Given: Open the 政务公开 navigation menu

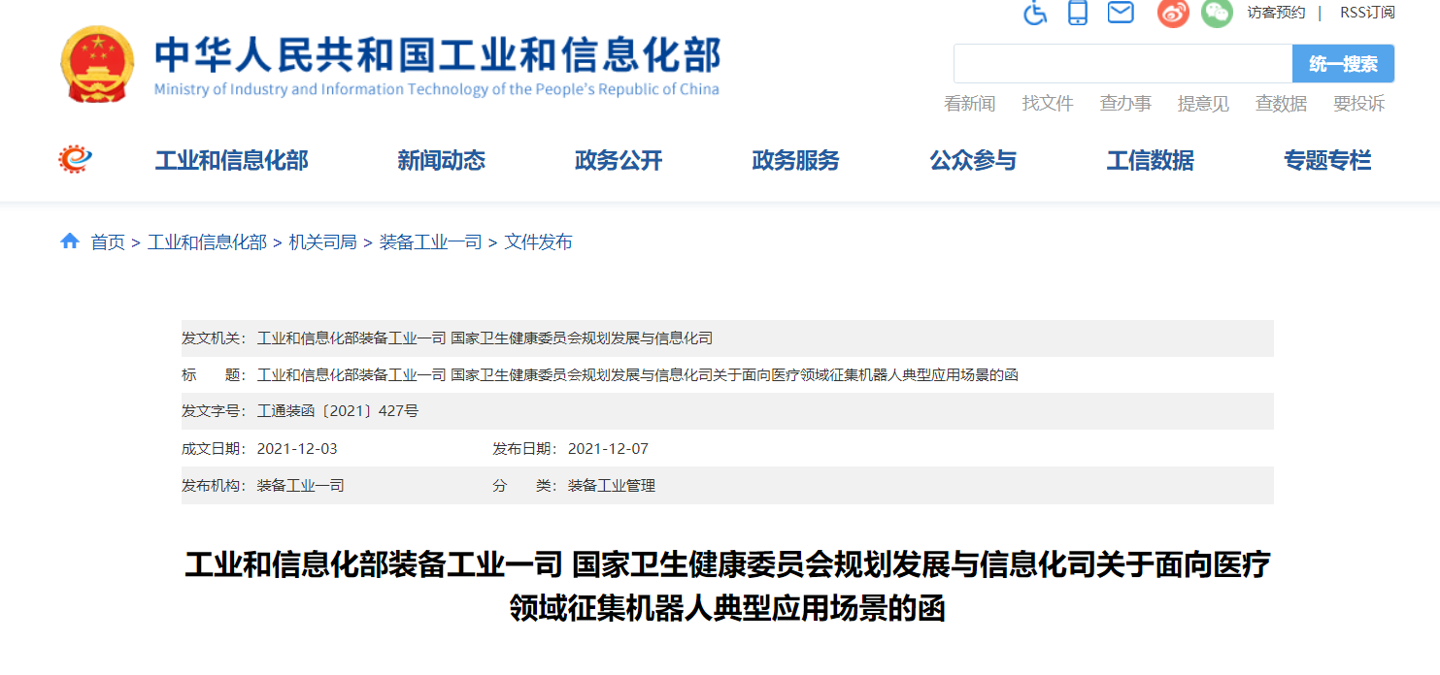Looking at the screenshot, I should coord(617,160).
